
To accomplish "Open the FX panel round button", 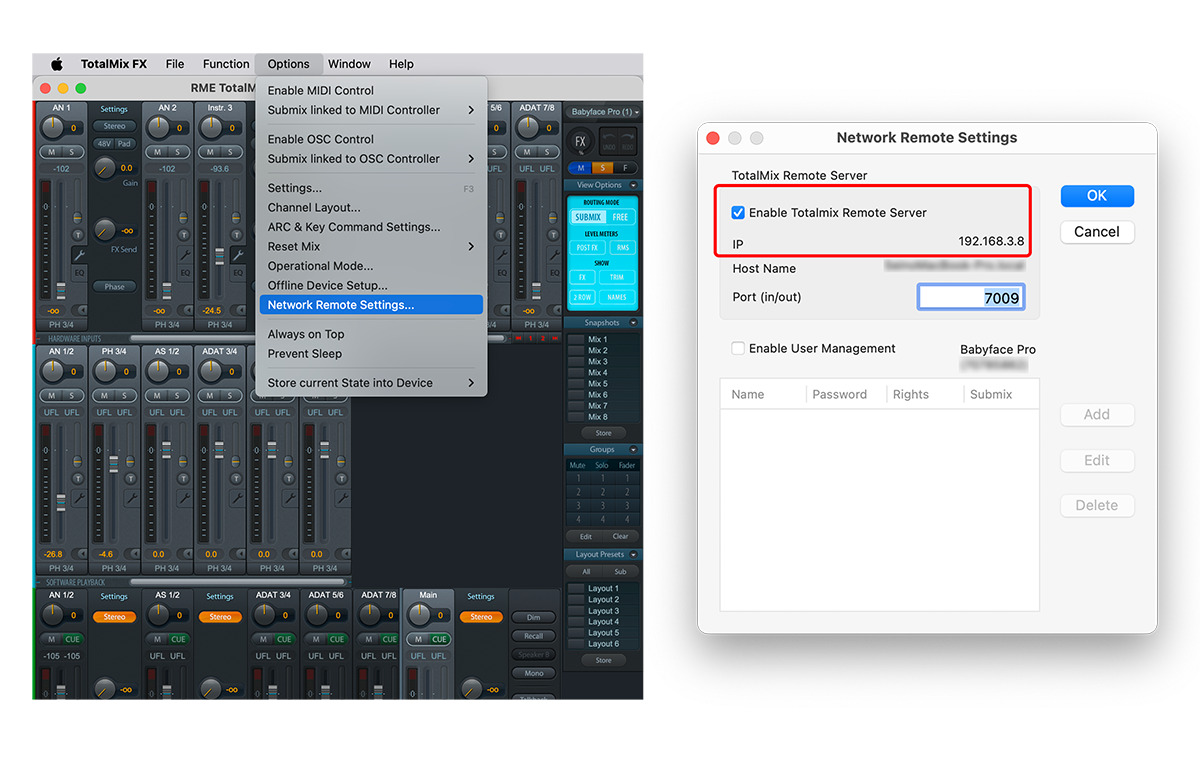I will (580, 141).
